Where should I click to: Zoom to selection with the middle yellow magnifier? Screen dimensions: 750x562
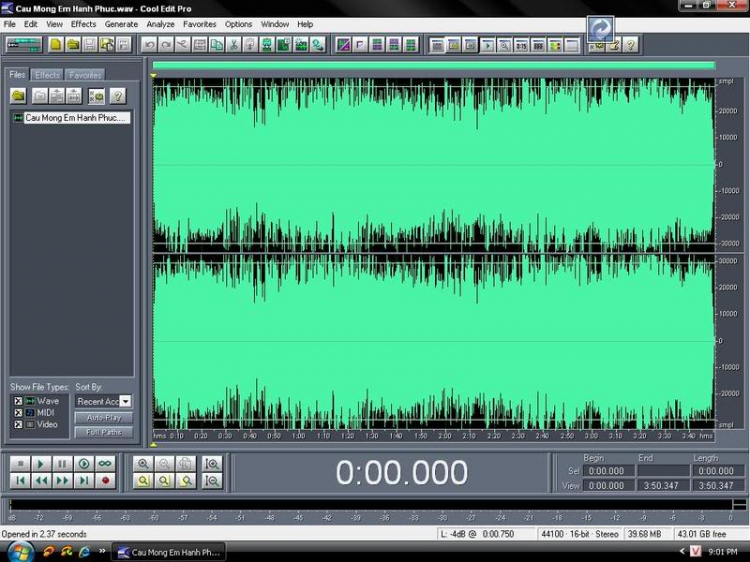[x=164, y=480]
